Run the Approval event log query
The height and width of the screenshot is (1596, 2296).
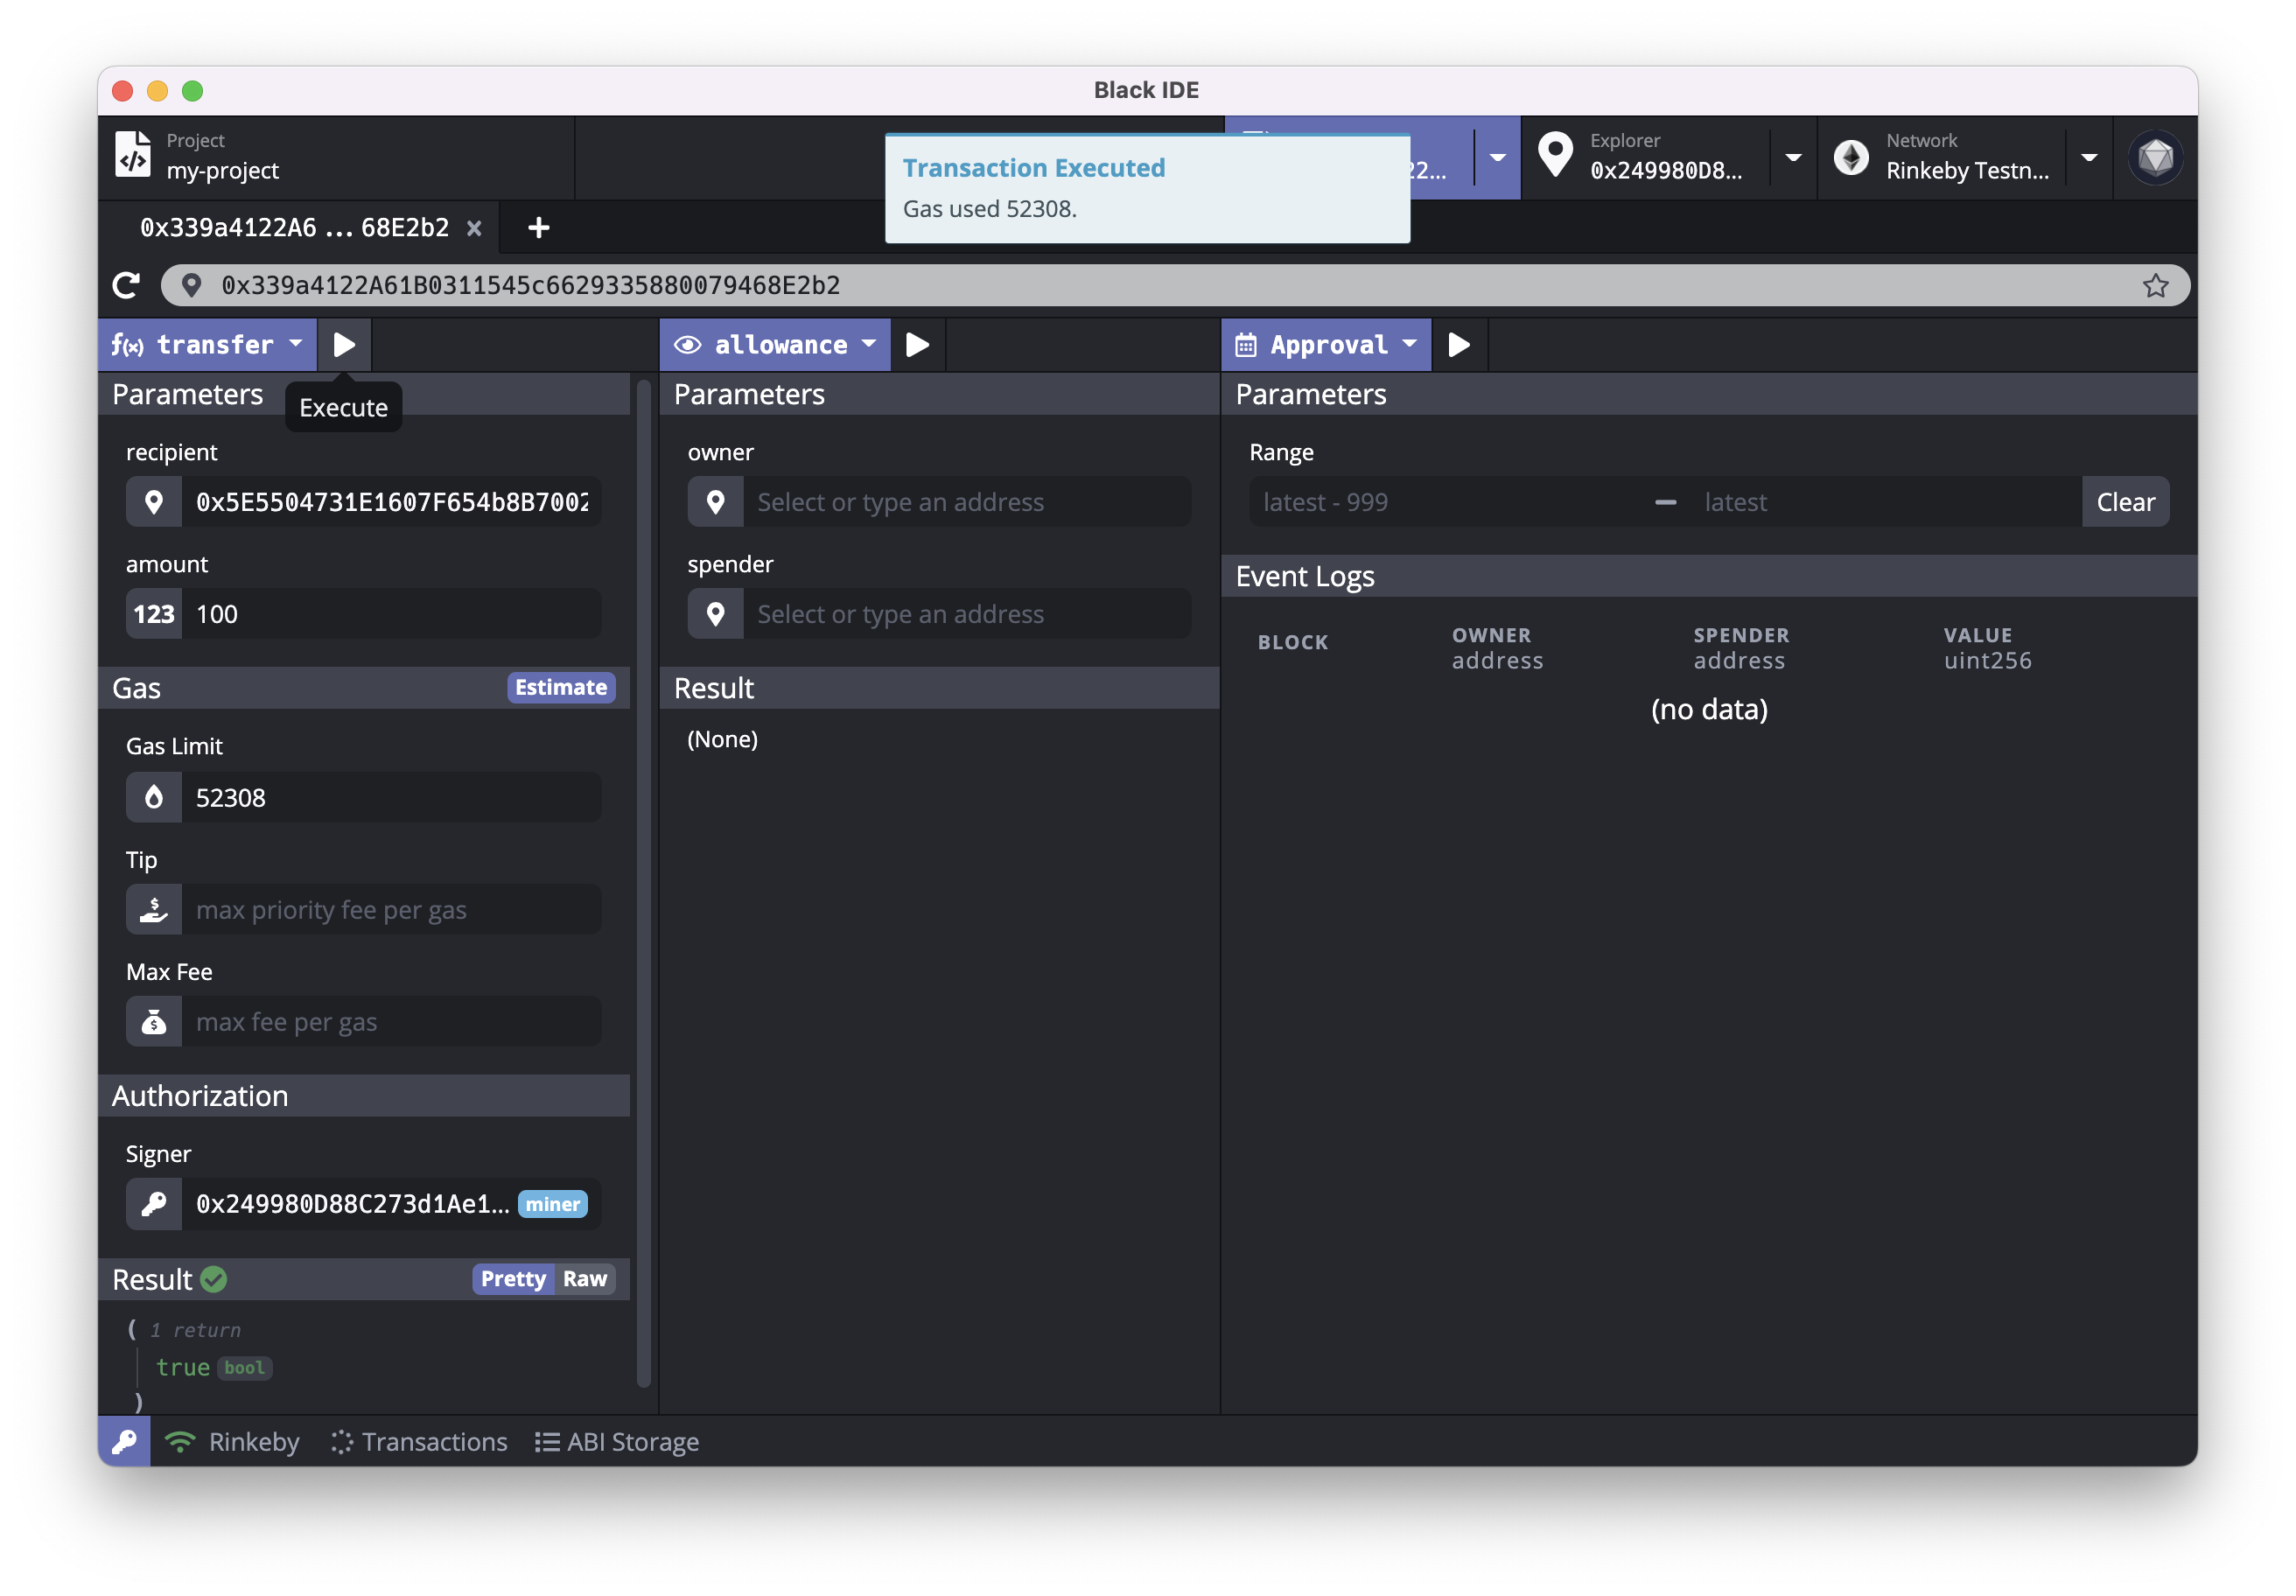(1459, 345)
